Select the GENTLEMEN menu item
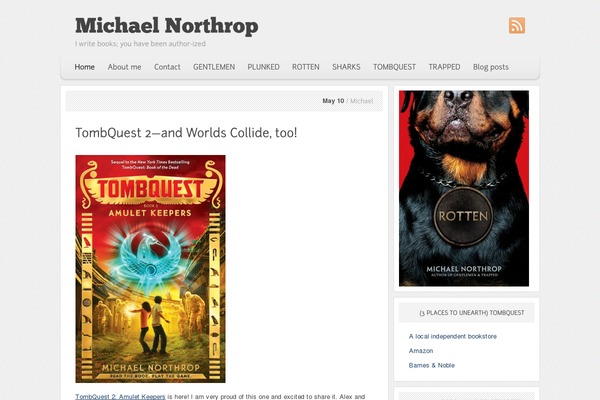Viewport: 600px width, 400px height. pyautogui.click(x=214, y=67)
